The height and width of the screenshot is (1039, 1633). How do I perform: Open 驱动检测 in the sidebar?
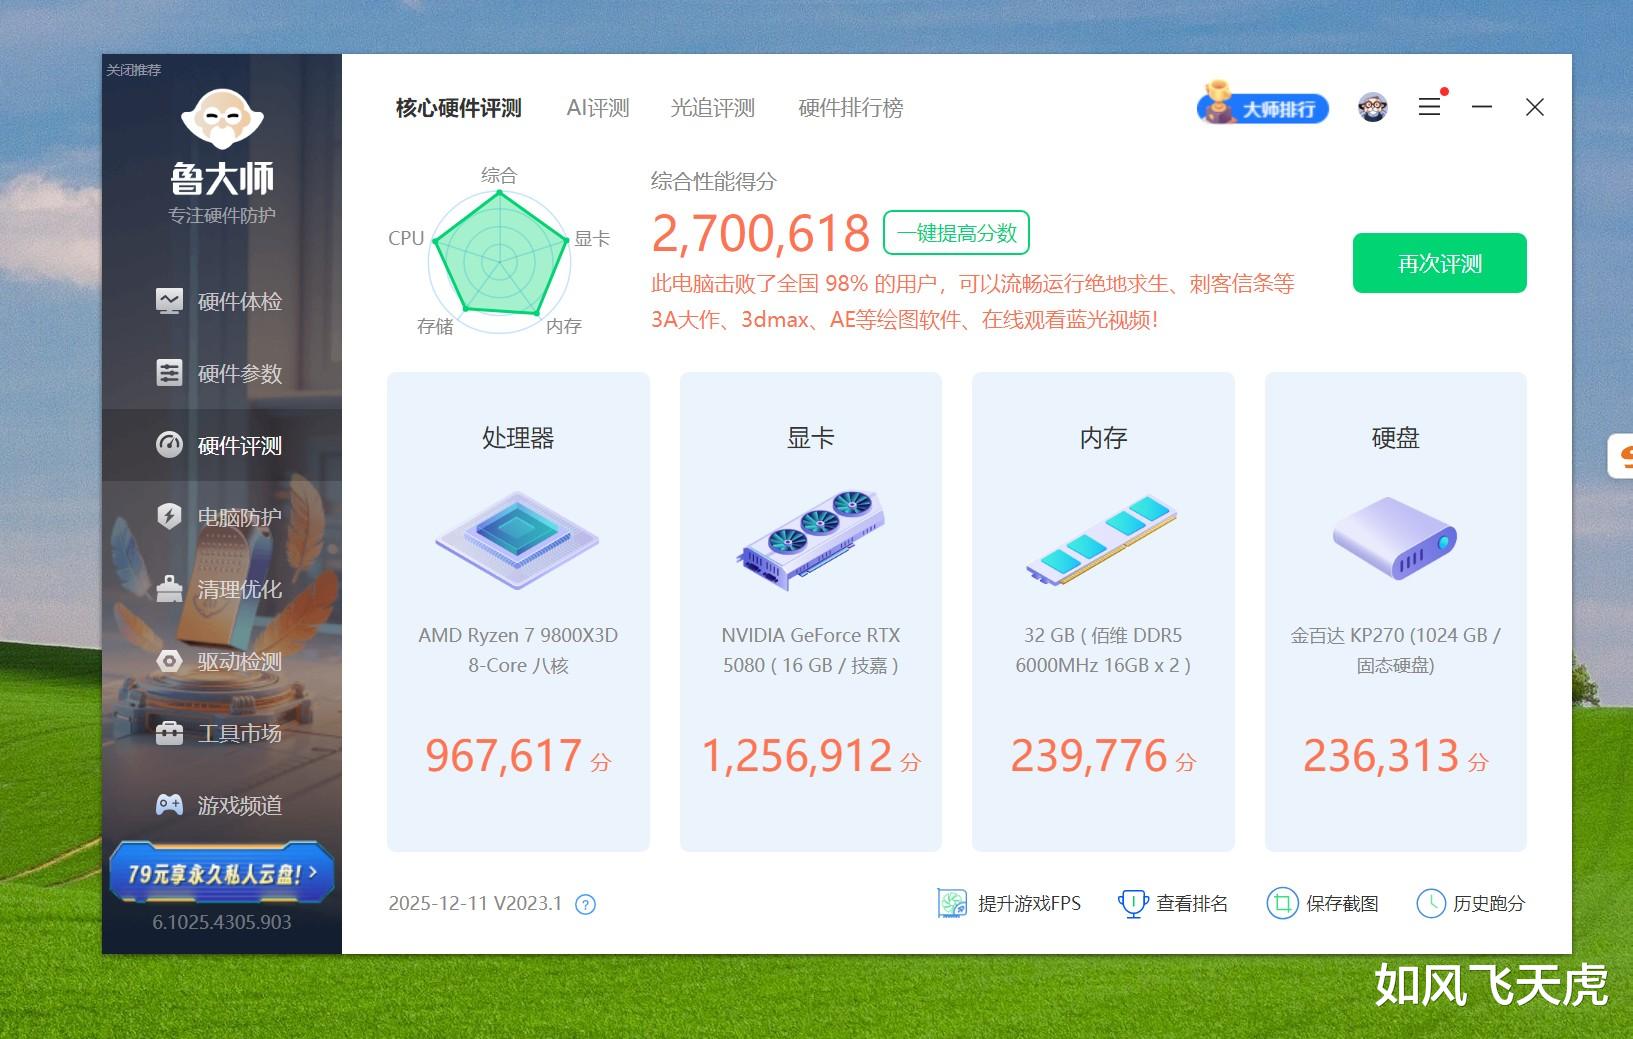tap(221, 661)
